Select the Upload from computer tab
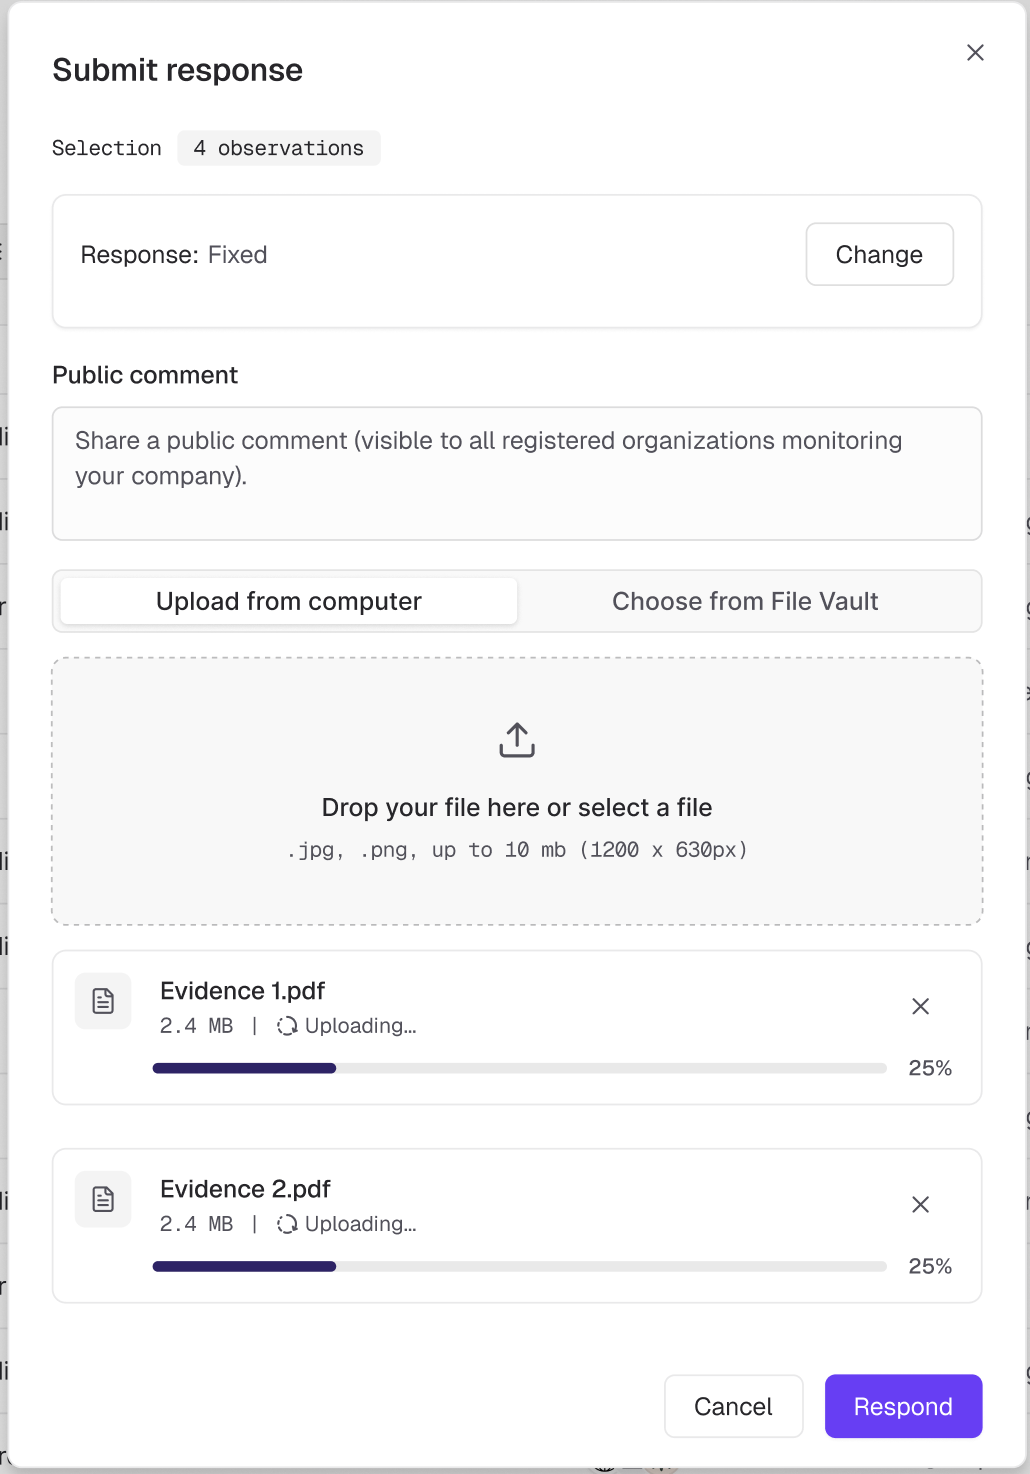Viewport: 1030px width, 1474px height. [289, 601]
